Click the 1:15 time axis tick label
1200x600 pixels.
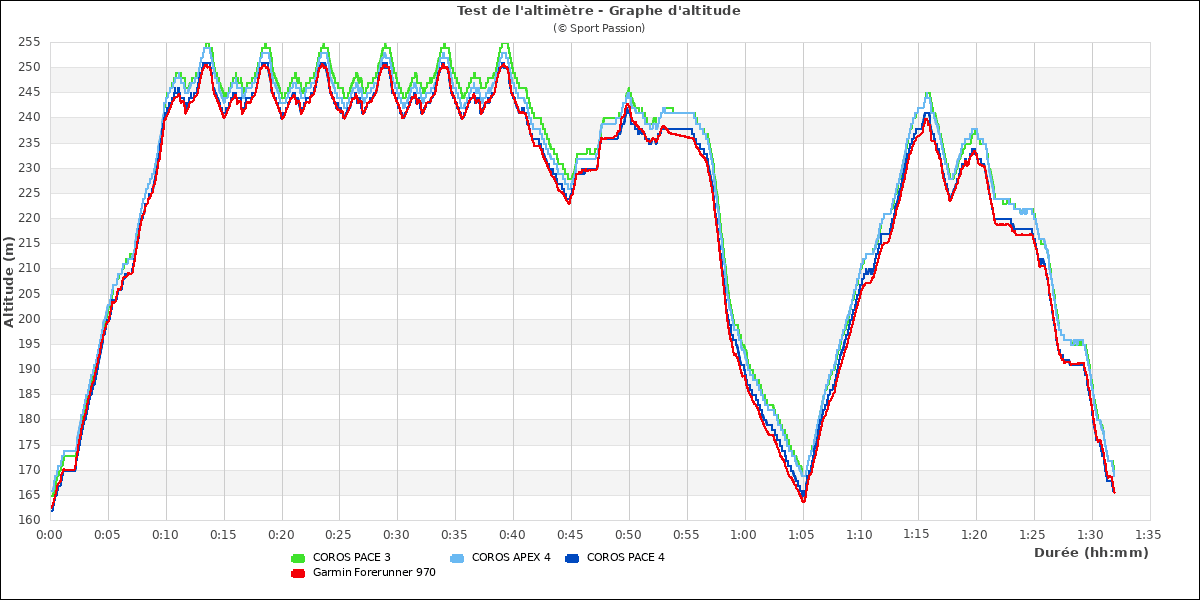pos(917,535)
